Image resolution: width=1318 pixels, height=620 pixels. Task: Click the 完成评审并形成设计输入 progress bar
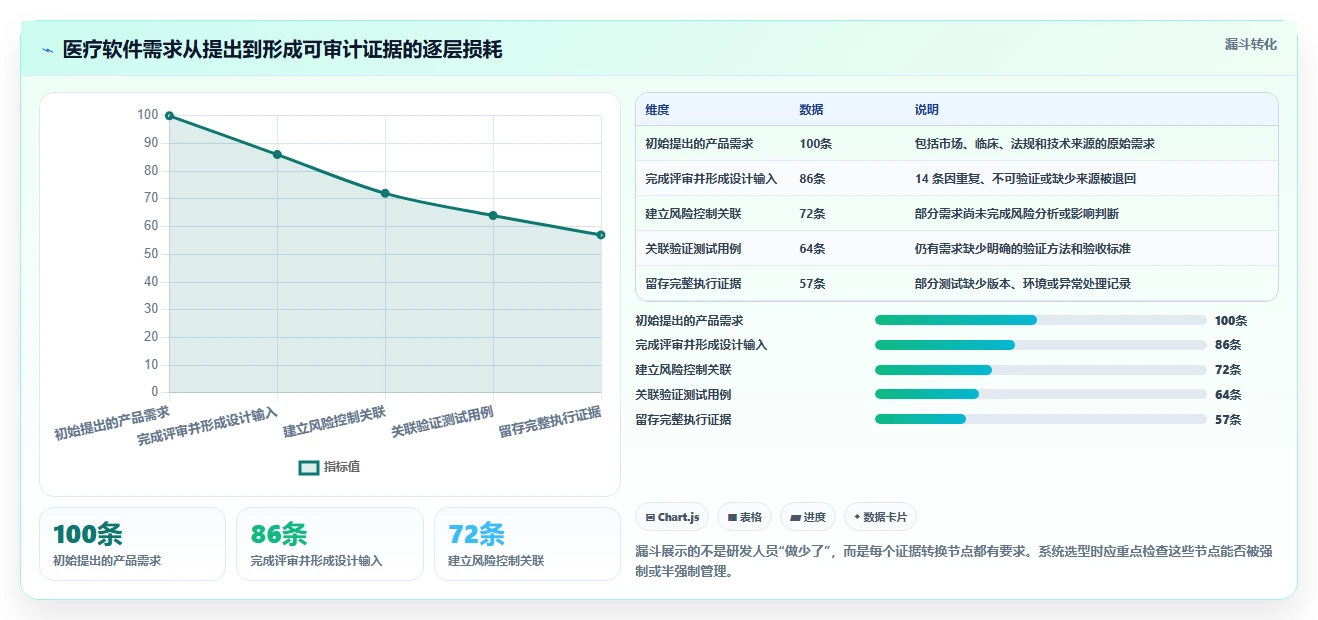click(x=1040, y=345)
